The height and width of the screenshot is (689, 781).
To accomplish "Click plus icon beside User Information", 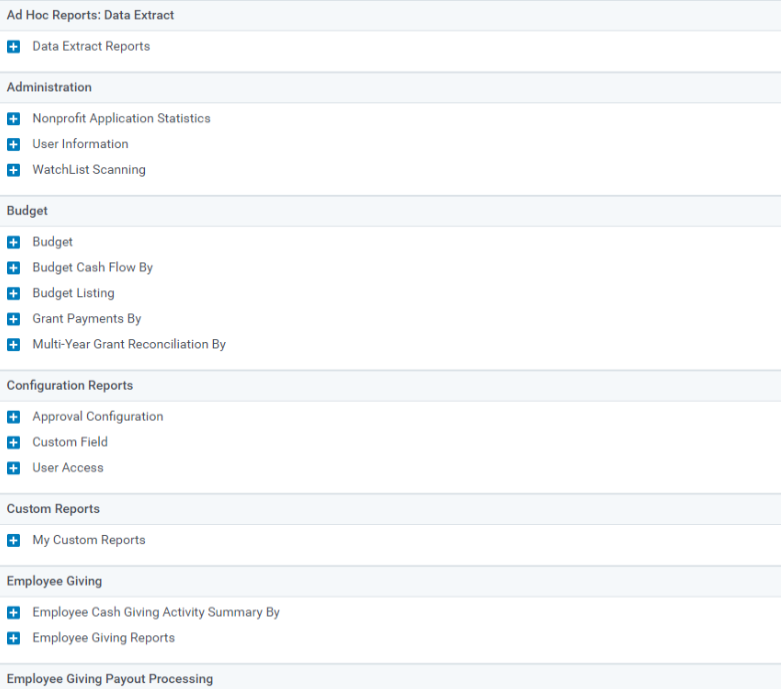I will (x=13, y=144).
